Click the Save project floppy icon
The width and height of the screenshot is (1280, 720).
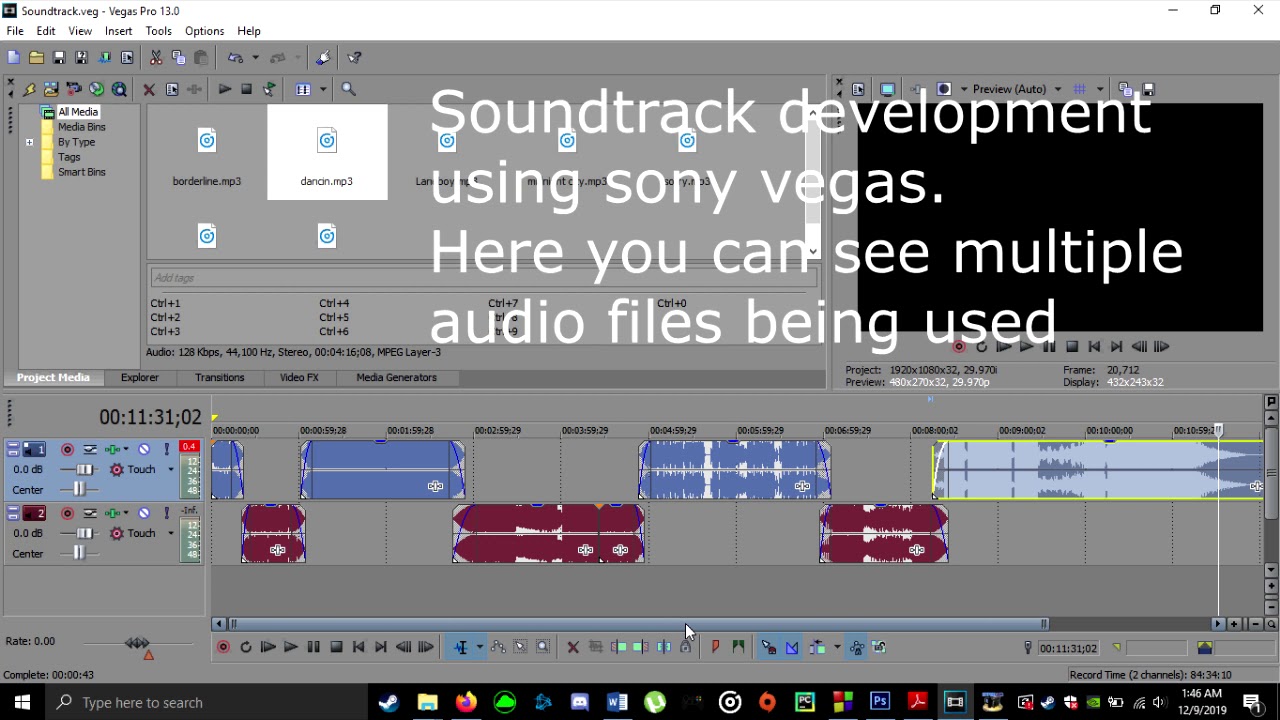pyautogui.click(x=59, y=58)
